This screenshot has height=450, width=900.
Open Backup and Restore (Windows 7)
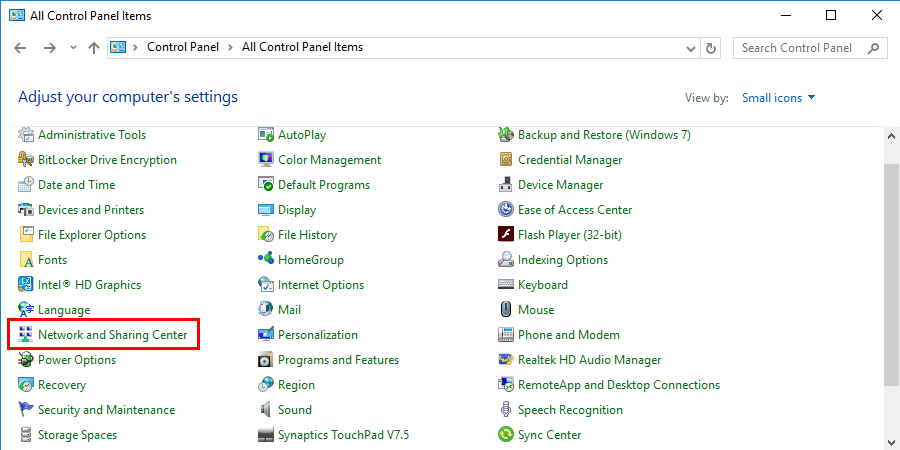[604, 135]
